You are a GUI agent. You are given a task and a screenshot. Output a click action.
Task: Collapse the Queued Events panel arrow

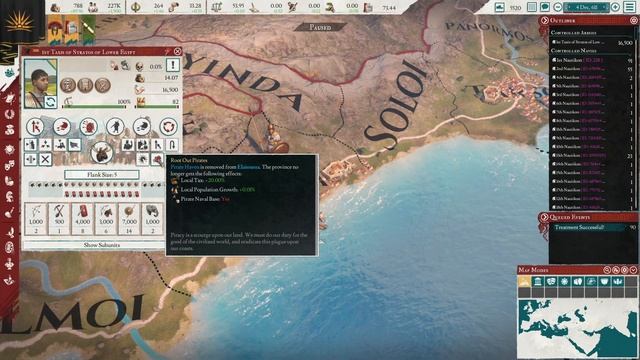click(544, 217)
